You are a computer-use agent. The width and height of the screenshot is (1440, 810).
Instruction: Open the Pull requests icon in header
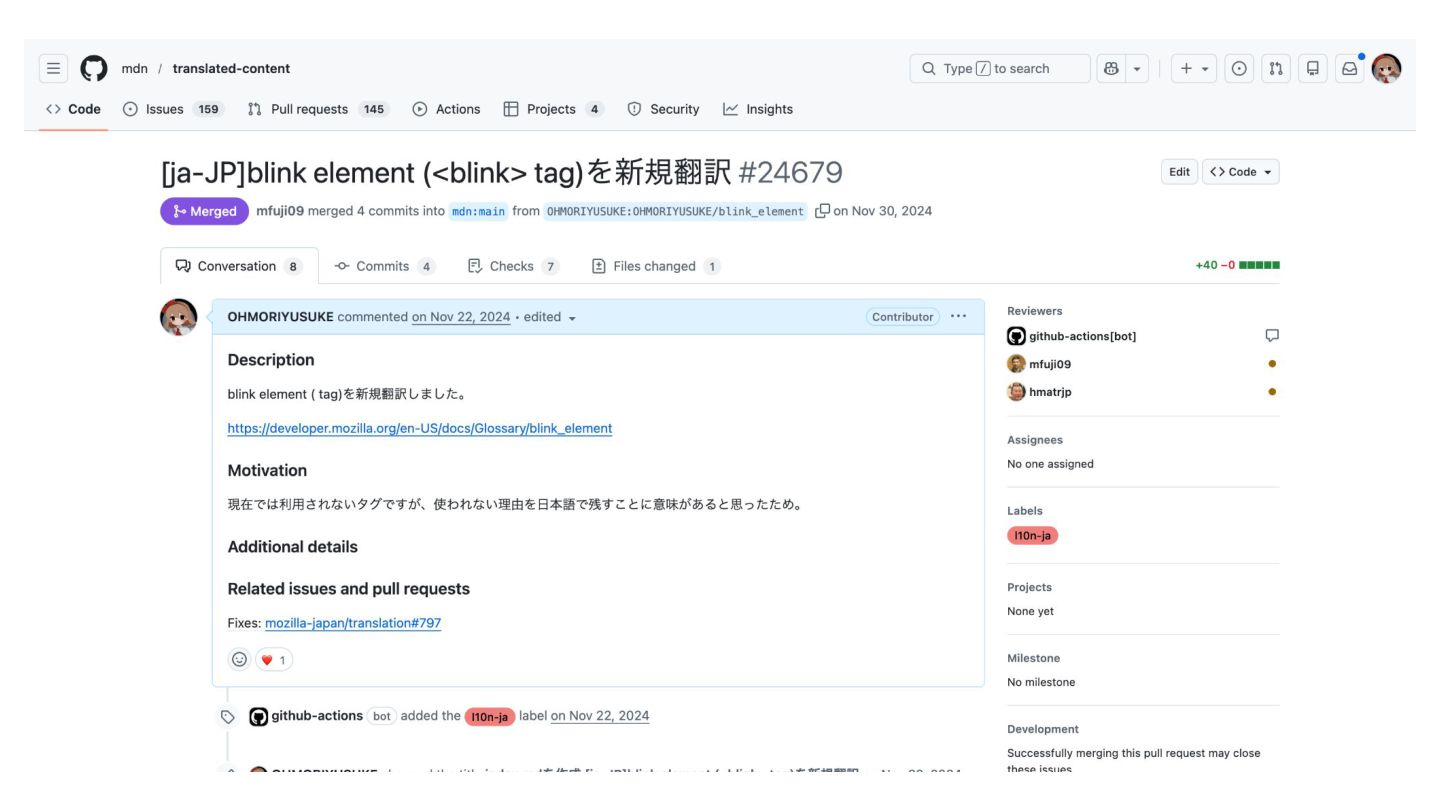(1276, 68)
